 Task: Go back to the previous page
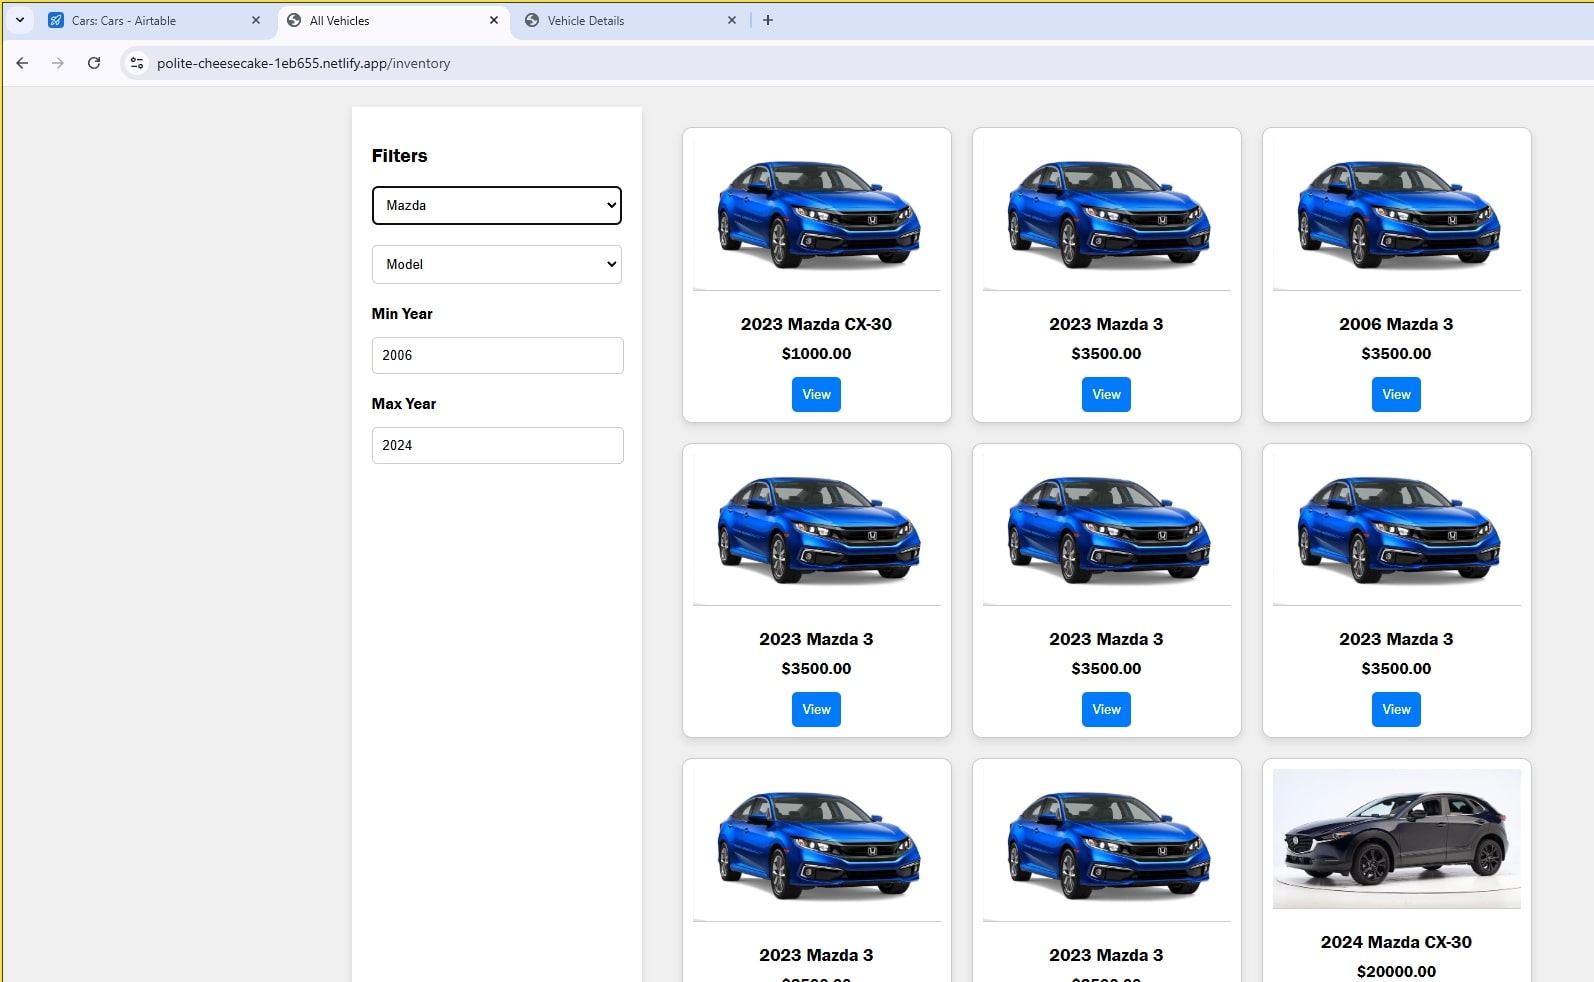click(x=22, y=63)
